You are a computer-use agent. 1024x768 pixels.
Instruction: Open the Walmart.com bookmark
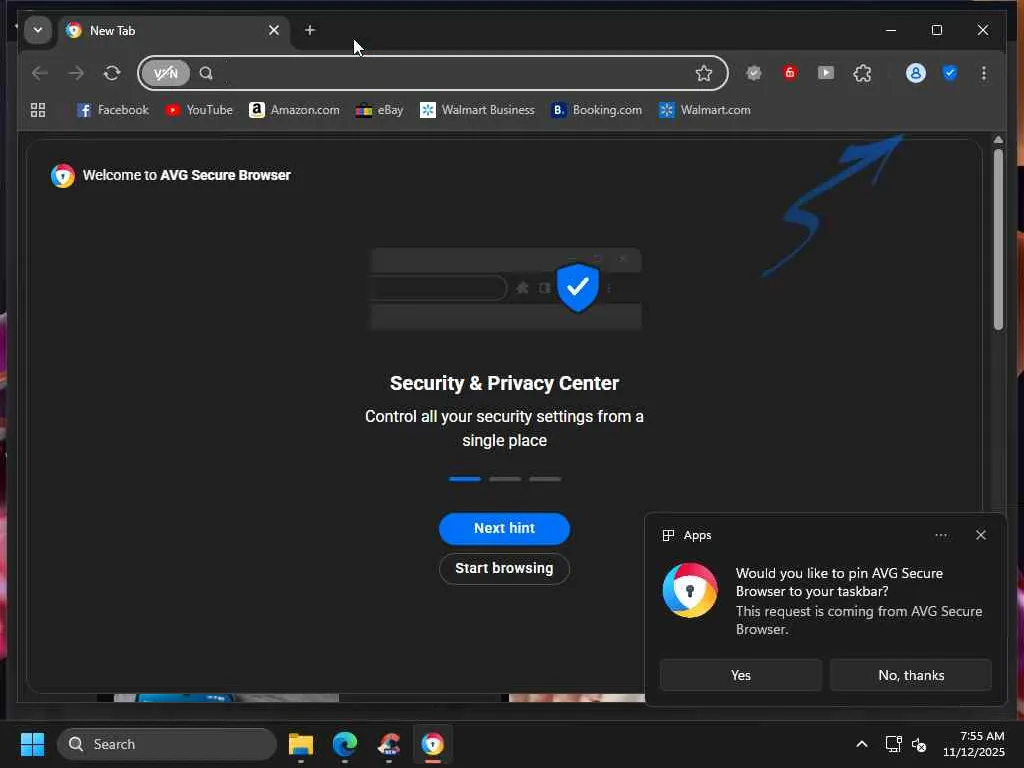705,110
